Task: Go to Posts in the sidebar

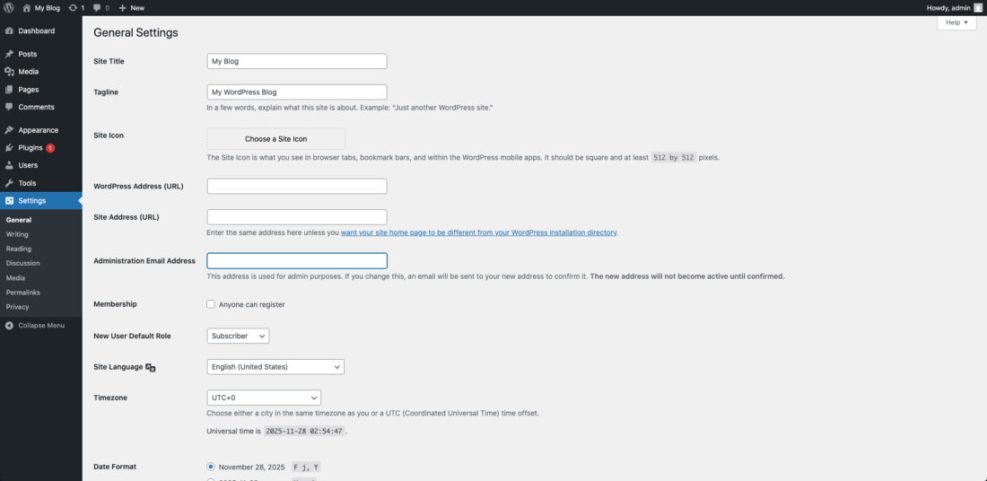Action: (x=27, y=54)
